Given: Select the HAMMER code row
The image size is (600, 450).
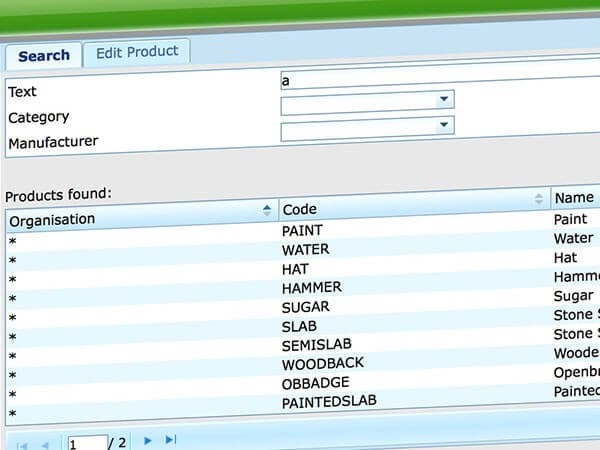Looking at the screenshot, I should (311, 288).
